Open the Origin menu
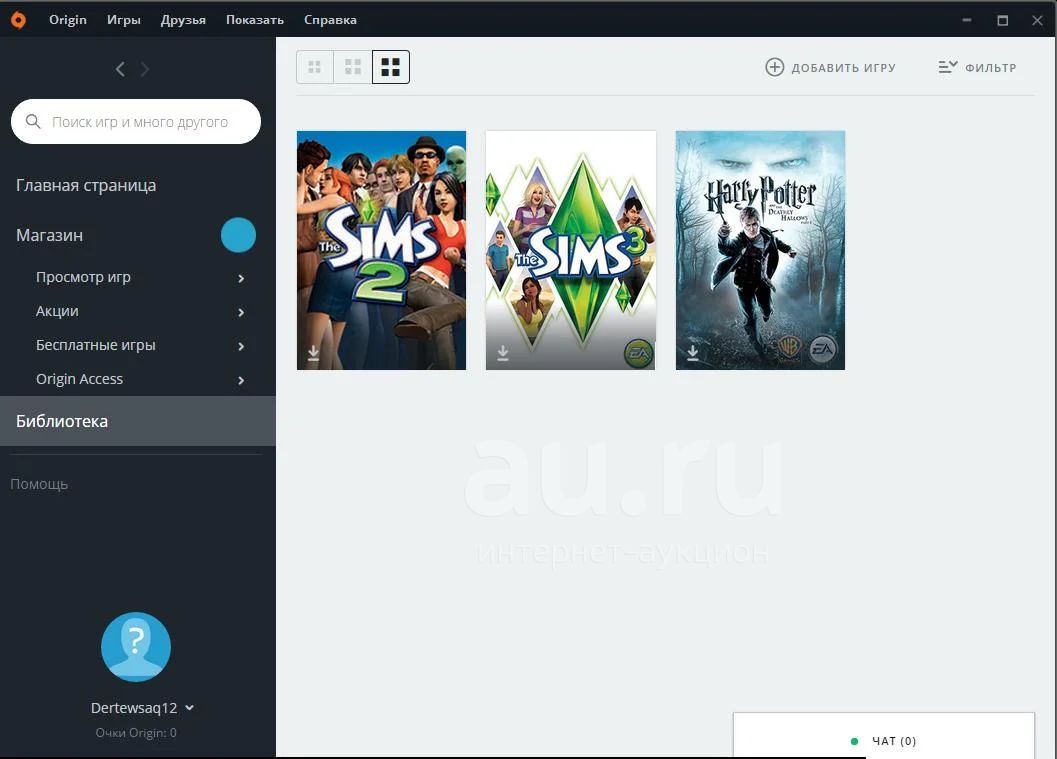 (x=68, y=20)
